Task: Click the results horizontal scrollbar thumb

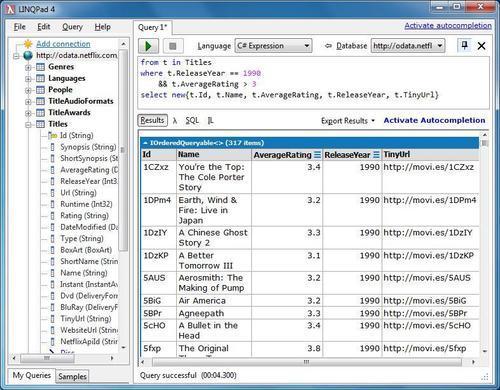Action: click(x=307, y=362)
